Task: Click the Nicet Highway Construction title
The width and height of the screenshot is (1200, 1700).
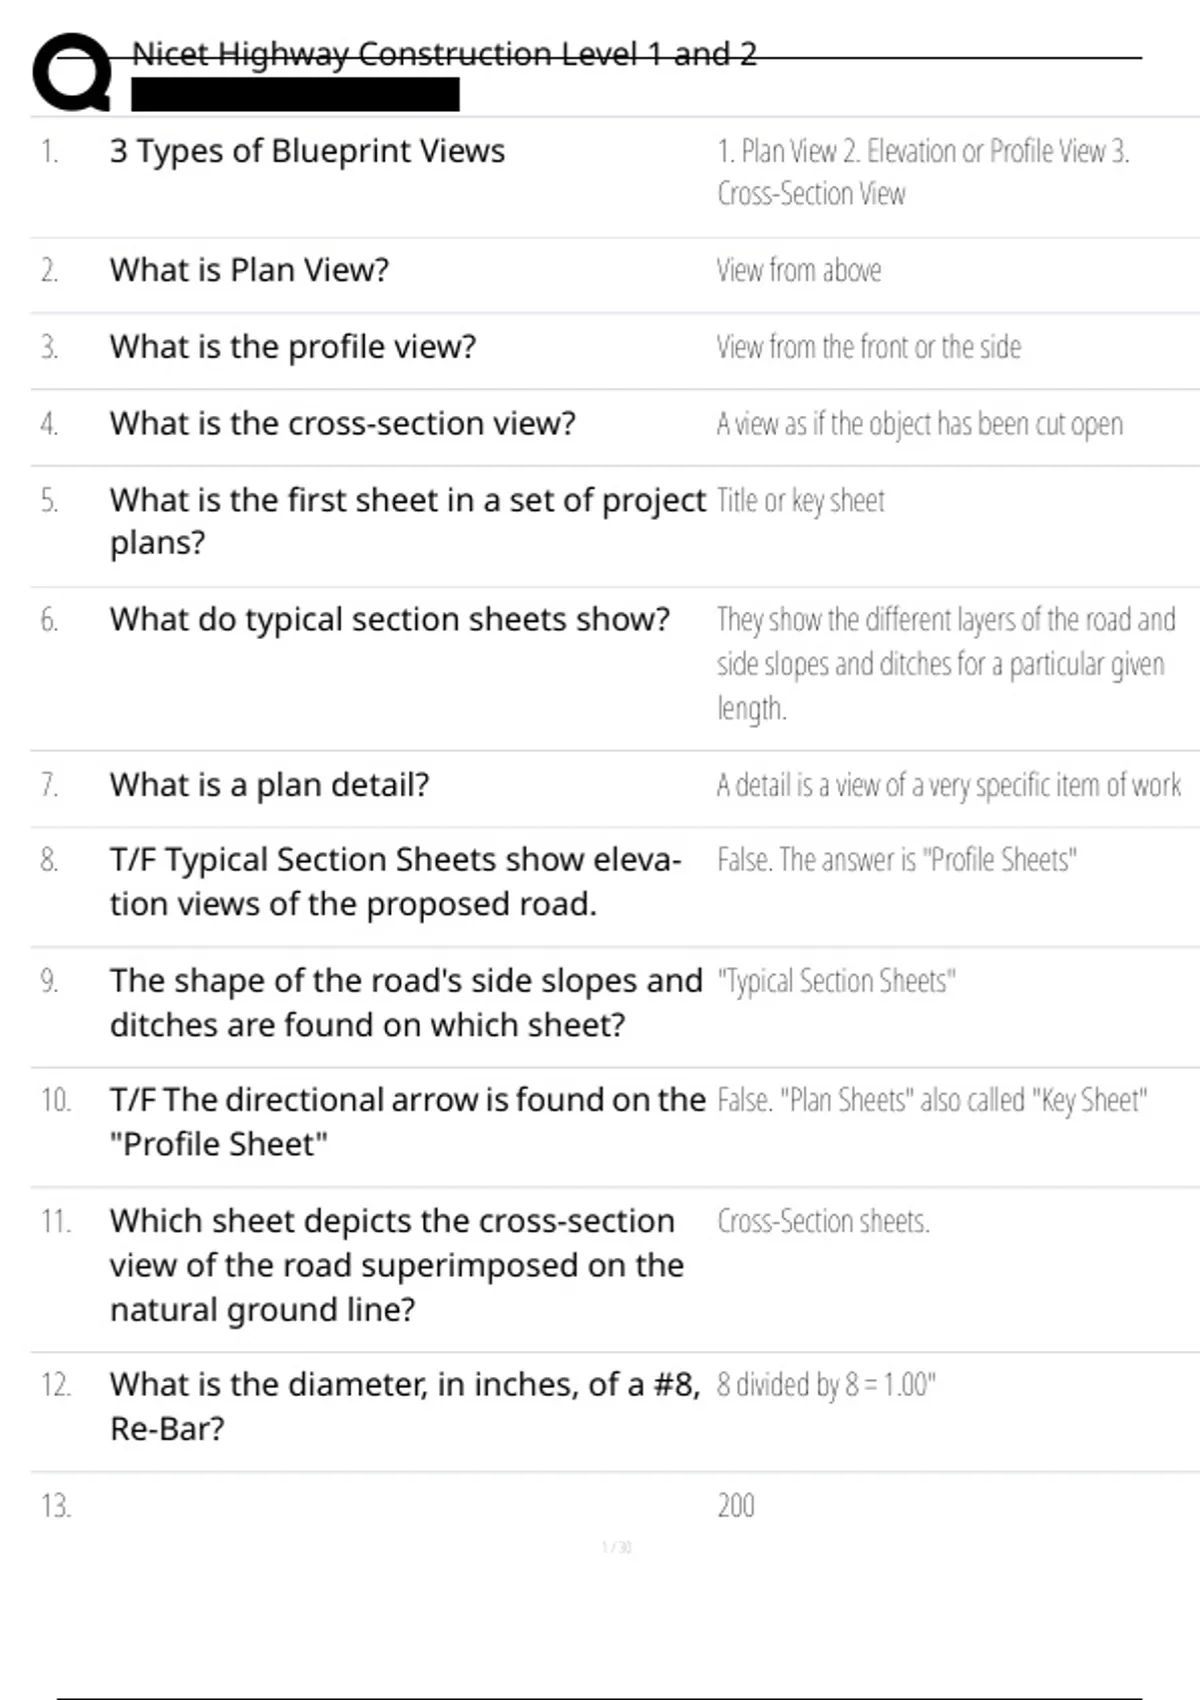Action: click(x=444, y=54)
